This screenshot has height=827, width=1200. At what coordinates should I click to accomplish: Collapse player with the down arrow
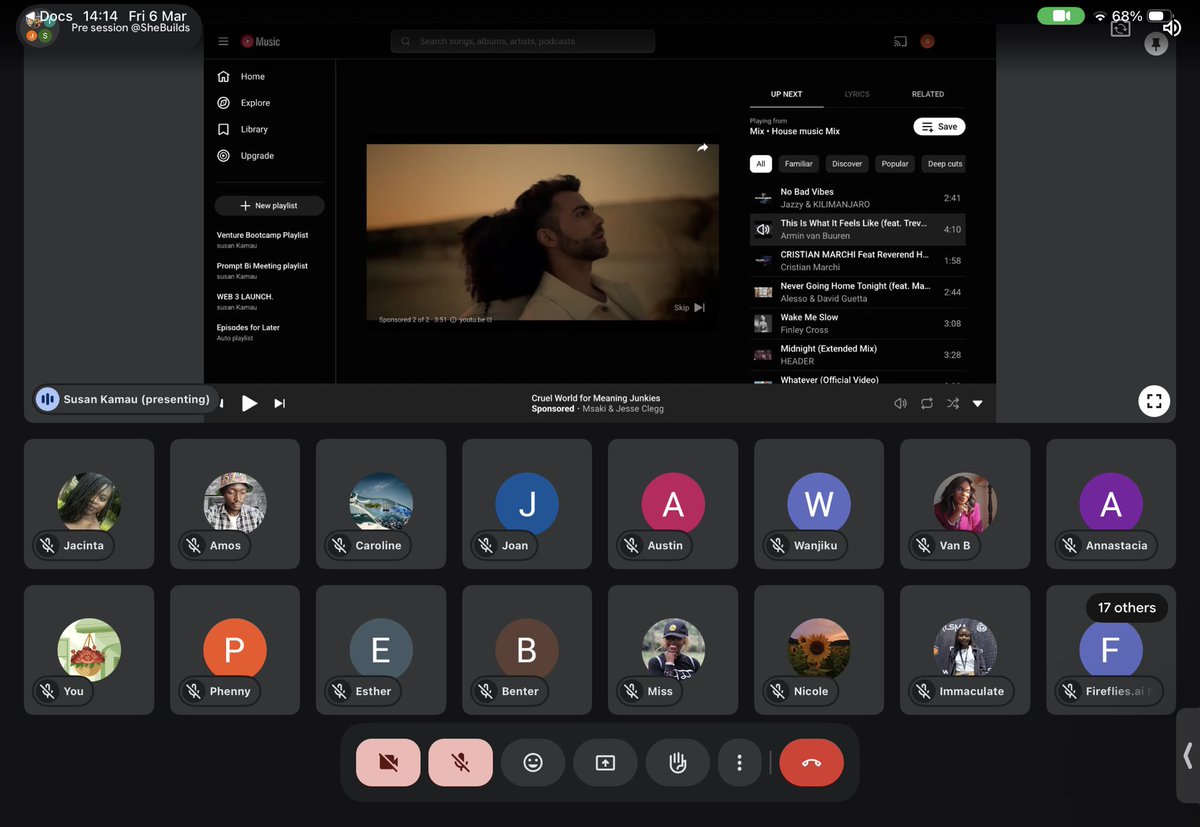click(x=978, y=403)
